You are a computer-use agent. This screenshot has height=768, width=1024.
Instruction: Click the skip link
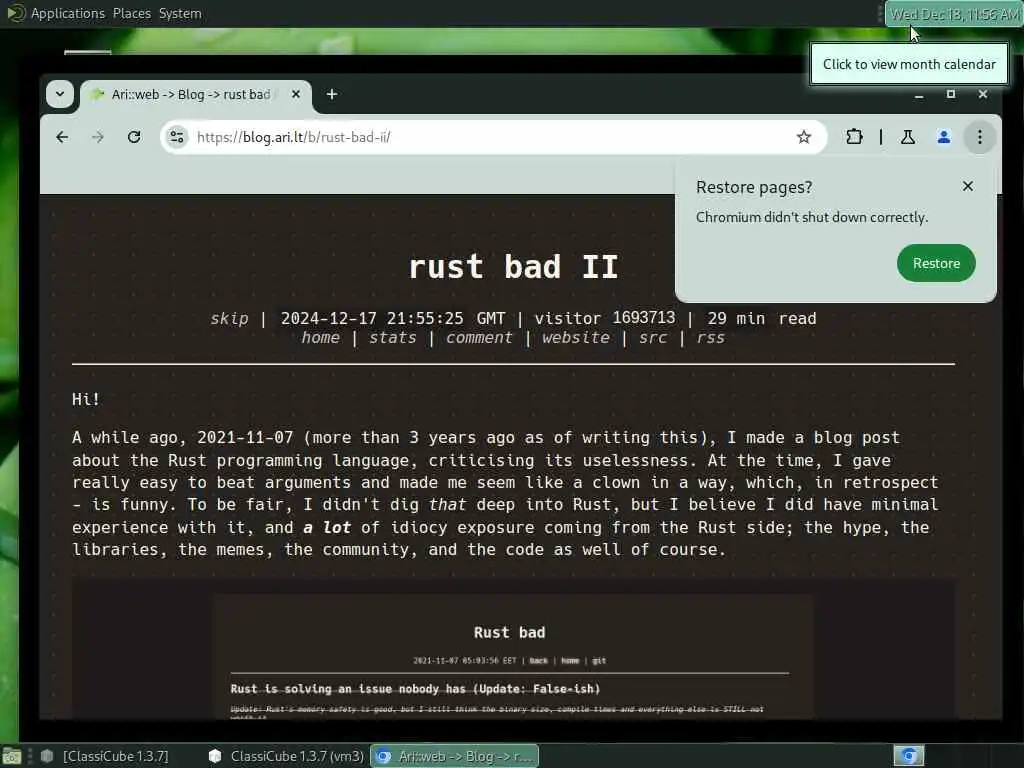click(x=229, y=319)
